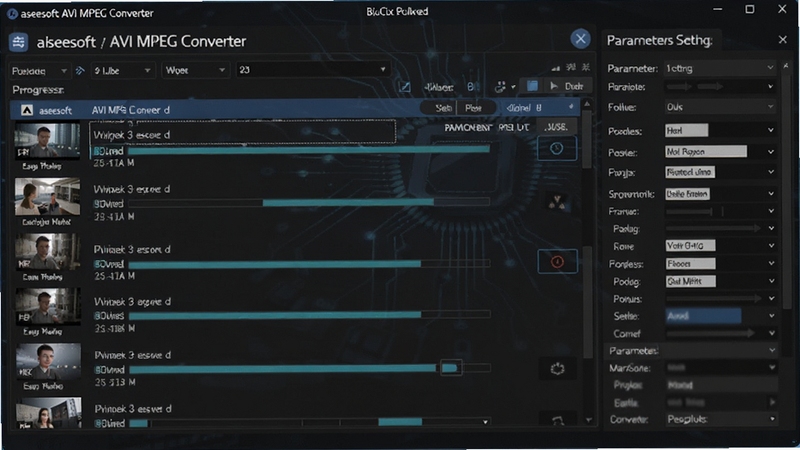800x450 pixels.
Task: Click the Progress: label
Action: [38, 90]
